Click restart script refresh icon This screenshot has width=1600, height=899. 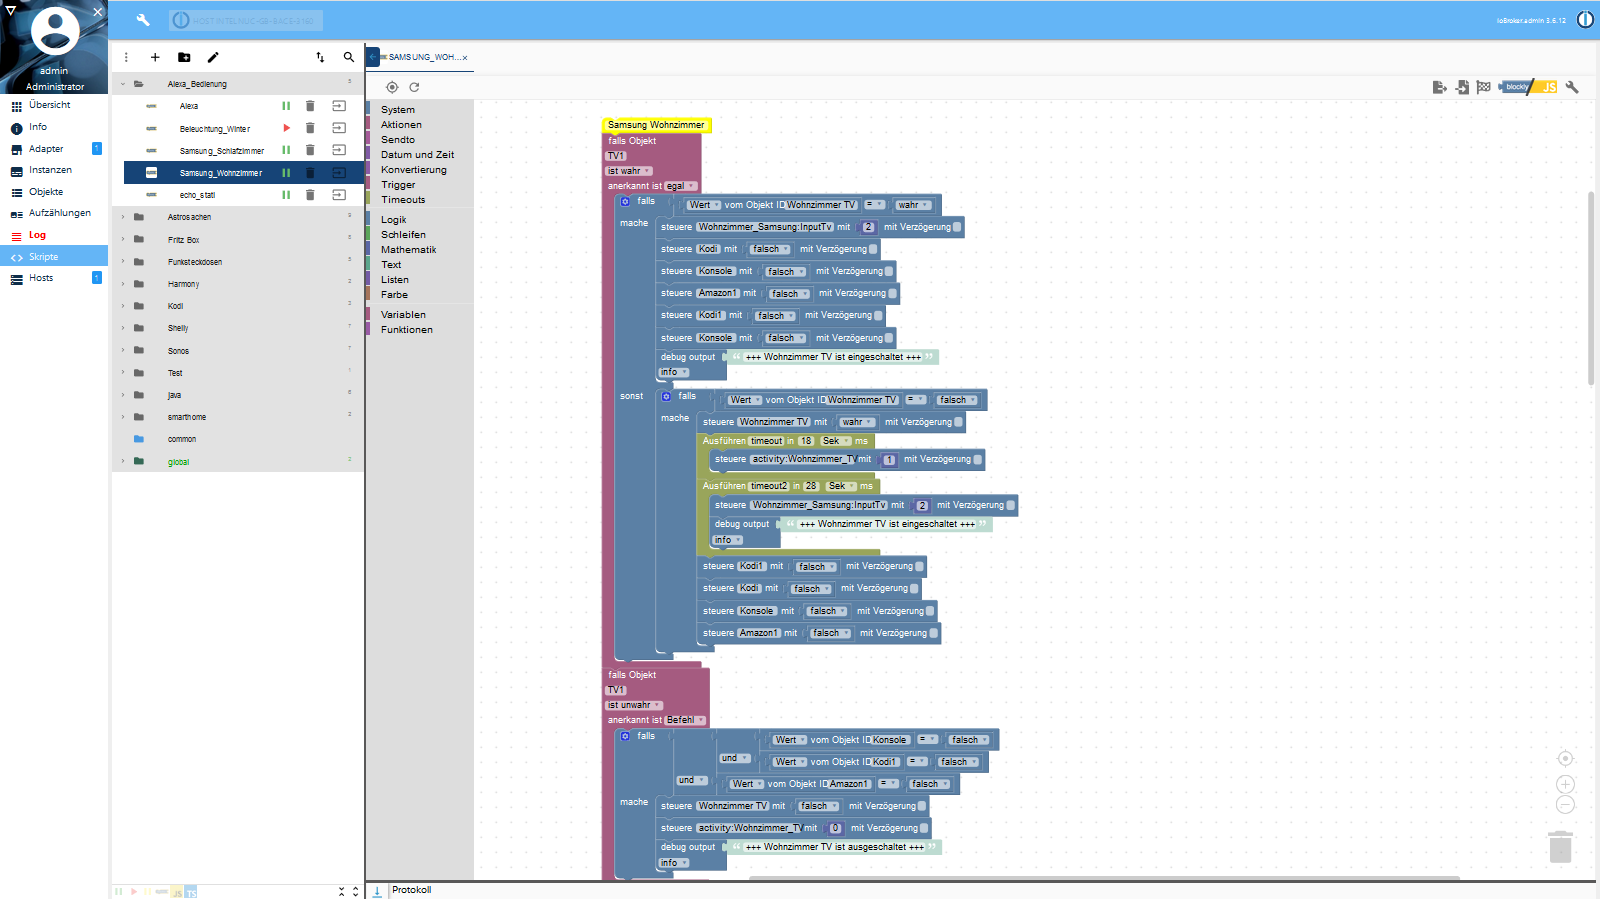(414, 87)
